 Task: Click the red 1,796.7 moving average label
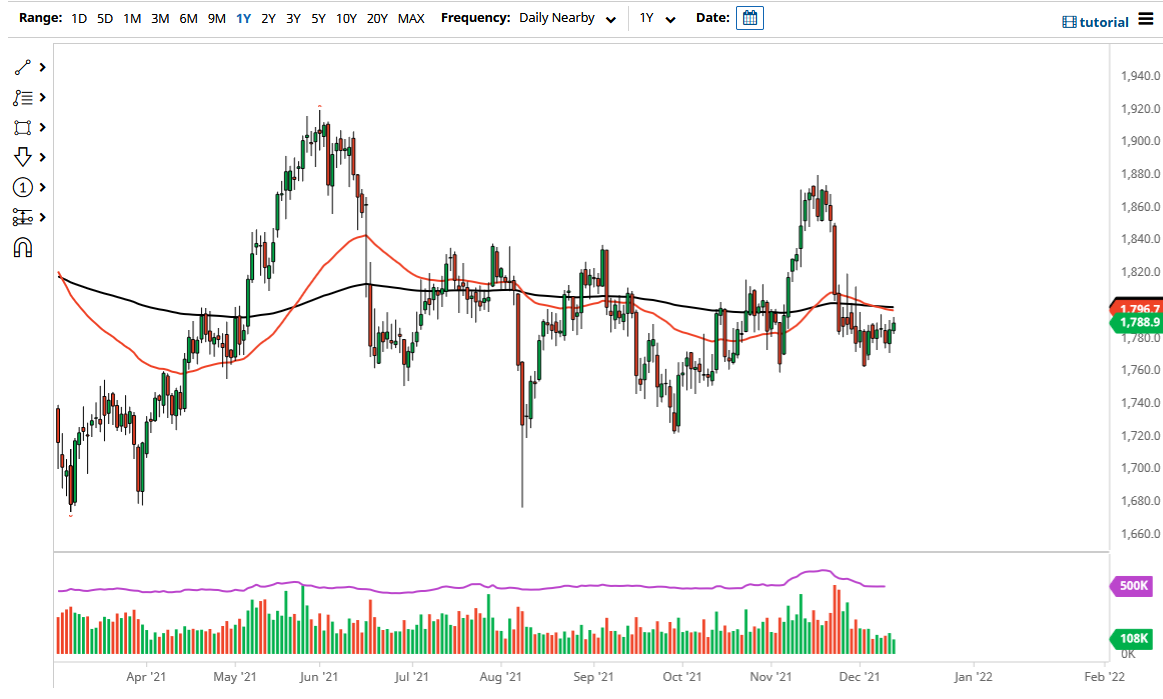coord(1136,307)
